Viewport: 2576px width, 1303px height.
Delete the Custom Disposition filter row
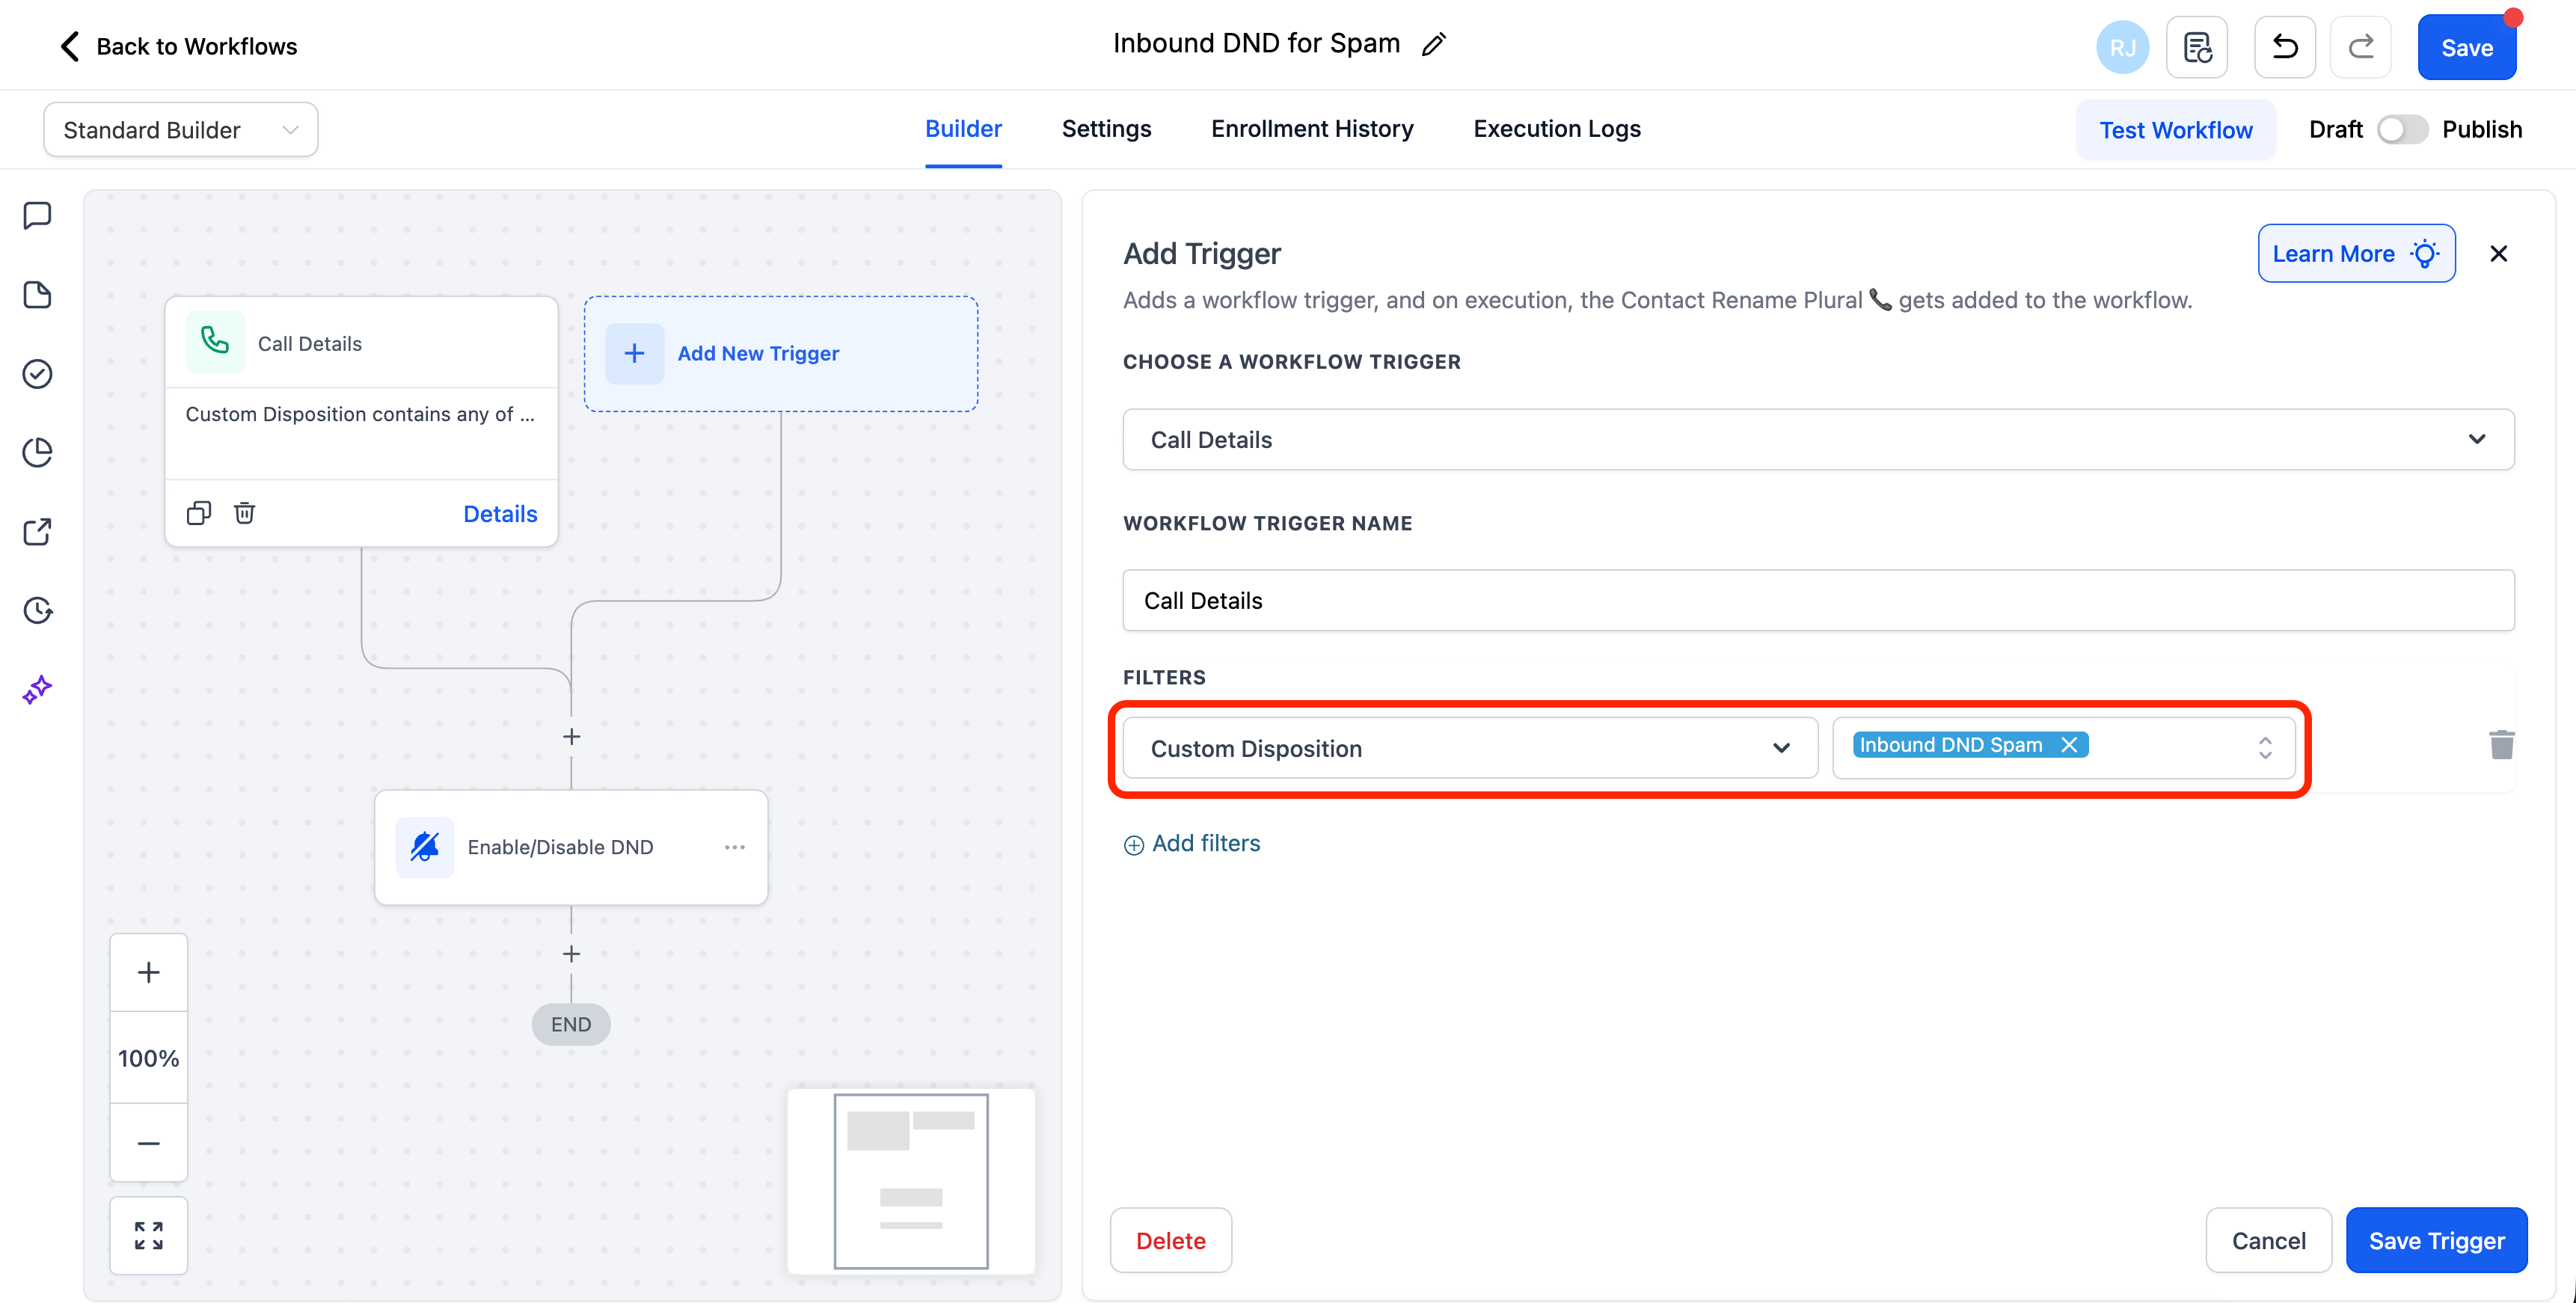[x=2502, y=745]
